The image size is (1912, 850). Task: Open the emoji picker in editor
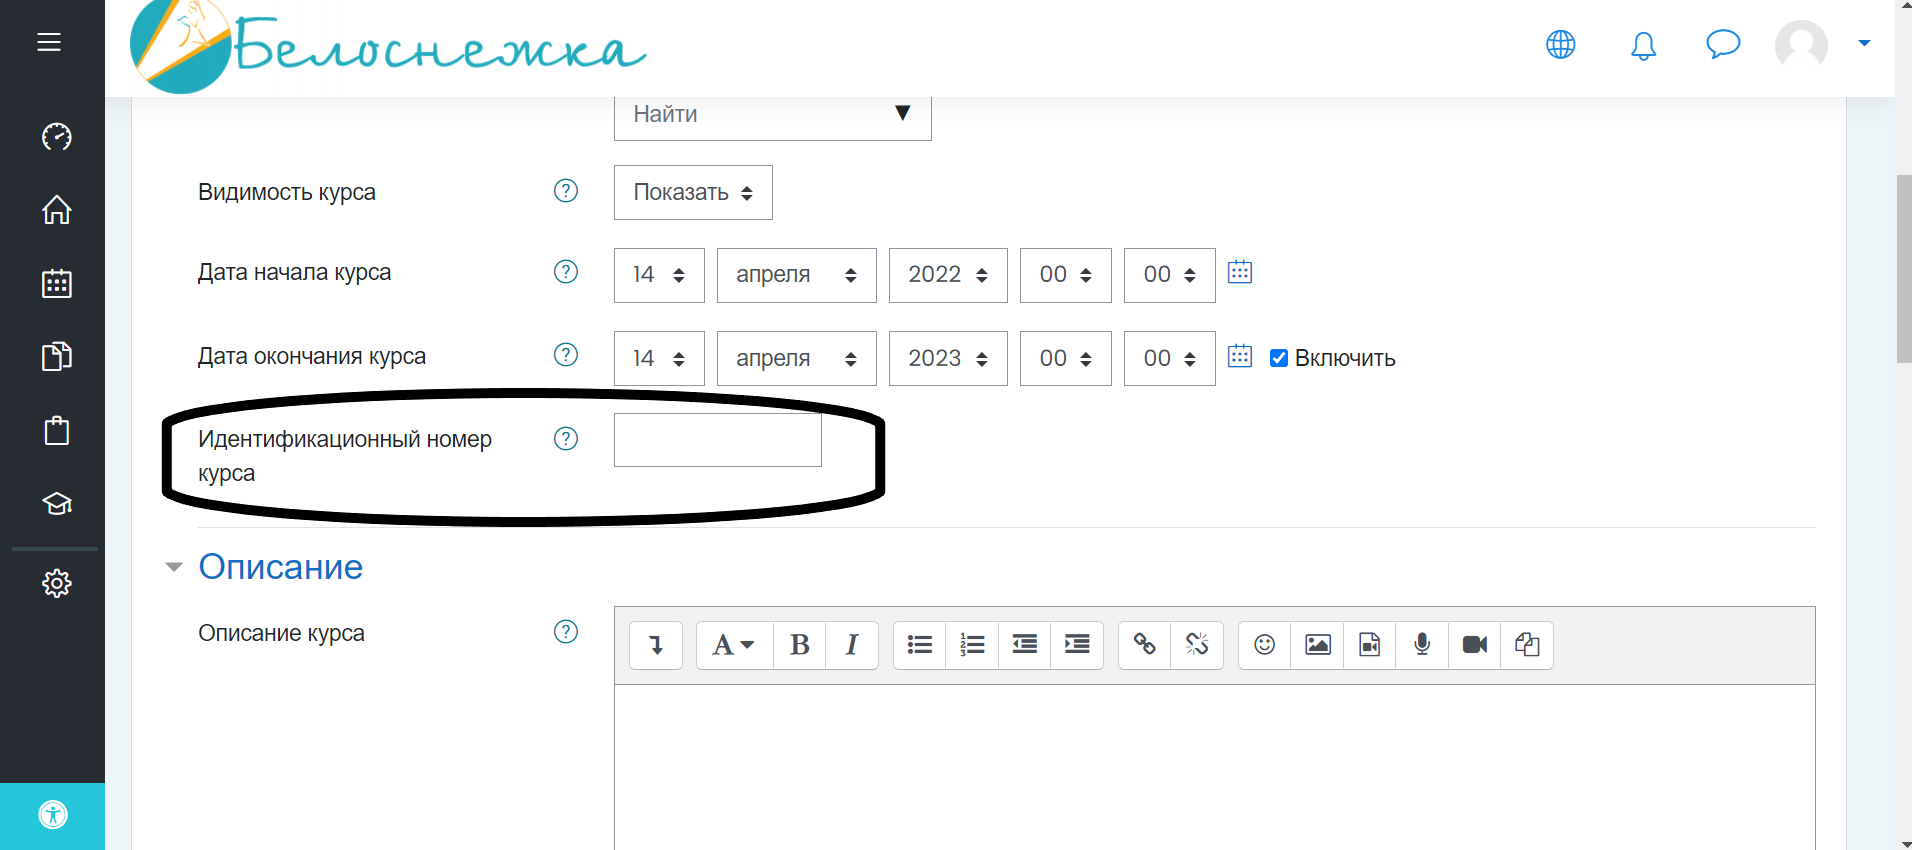click(x=1264, y=645)
